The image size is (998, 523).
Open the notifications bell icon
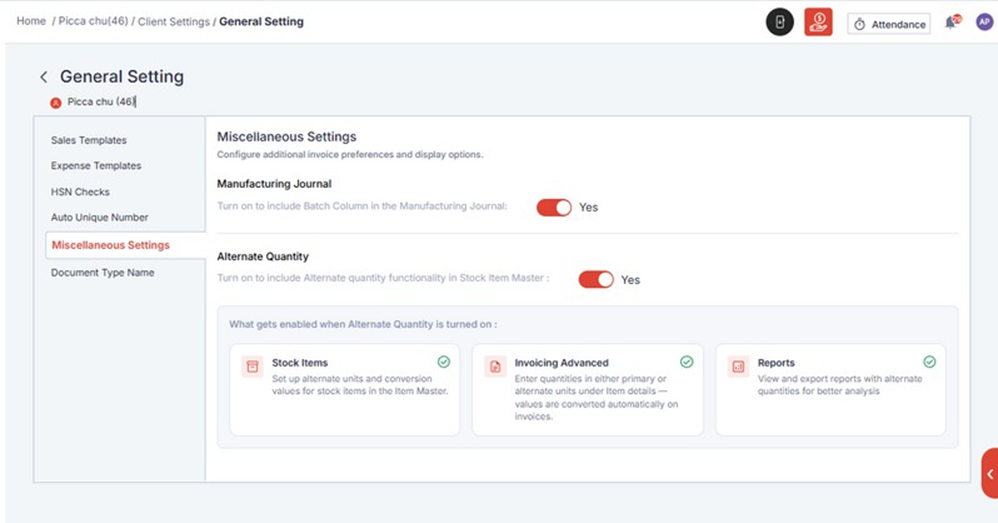pyautogui.click(x=950, y=23)
